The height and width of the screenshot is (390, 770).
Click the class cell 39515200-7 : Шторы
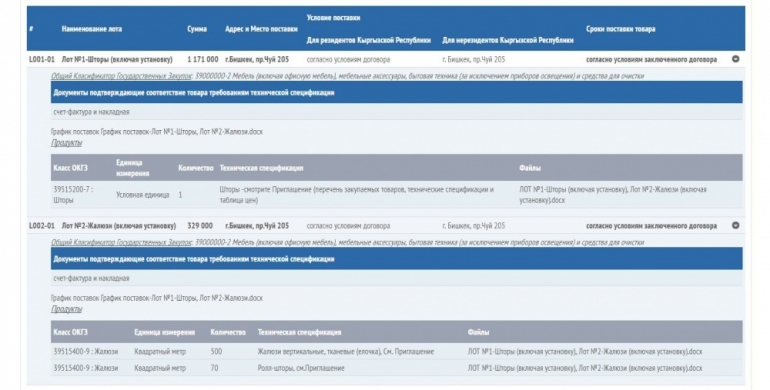(x=73, y=195)
